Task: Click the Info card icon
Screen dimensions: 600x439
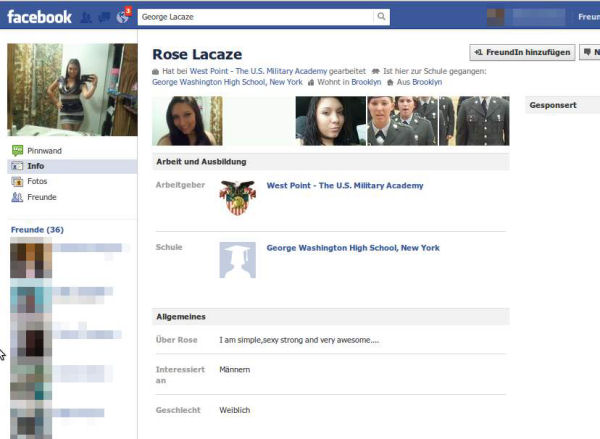Action: (x=17, y=166)
